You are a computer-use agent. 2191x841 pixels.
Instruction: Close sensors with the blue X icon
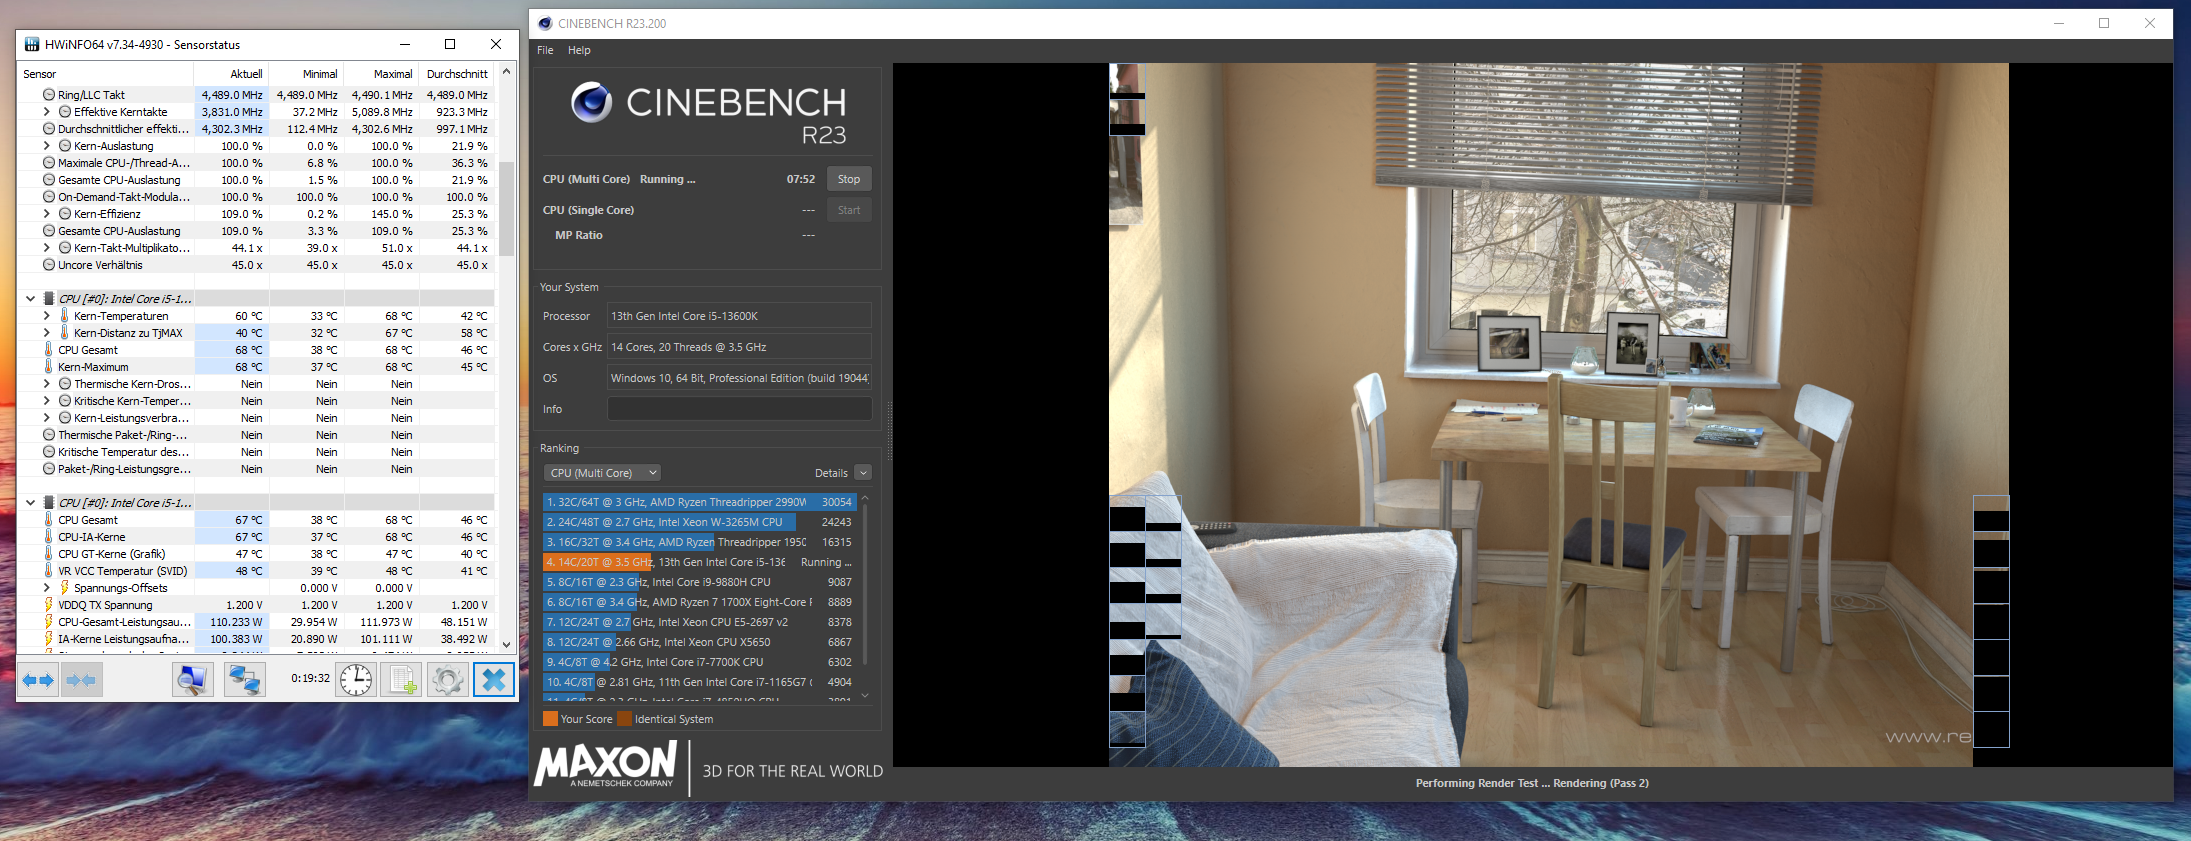[x=494, y=680]
